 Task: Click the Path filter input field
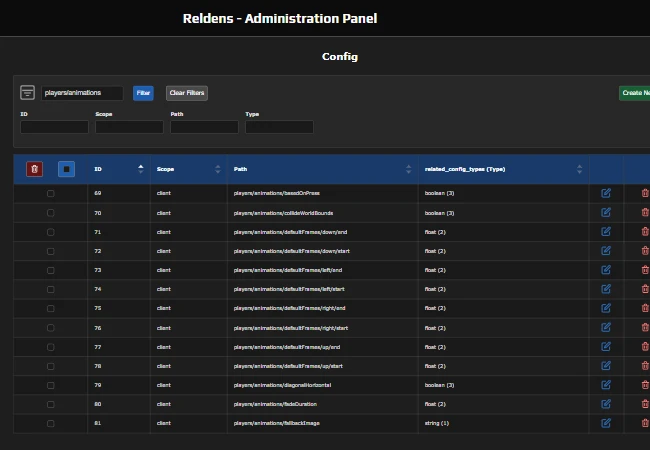pyautogui.click(x=204, y=127)
